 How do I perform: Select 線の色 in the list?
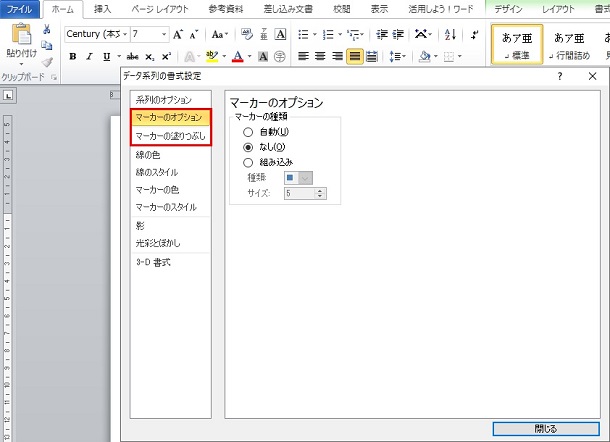(x=170, y=155)
